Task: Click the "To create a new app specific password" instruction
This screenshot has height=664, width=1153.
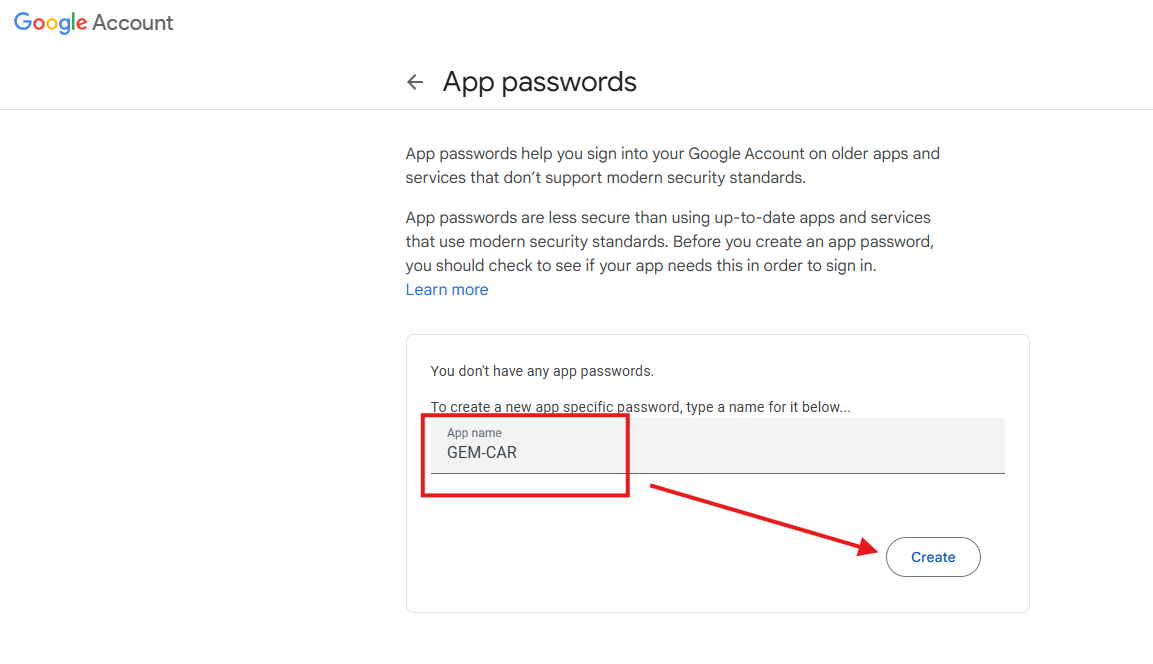Action: (x=640, y=407)
